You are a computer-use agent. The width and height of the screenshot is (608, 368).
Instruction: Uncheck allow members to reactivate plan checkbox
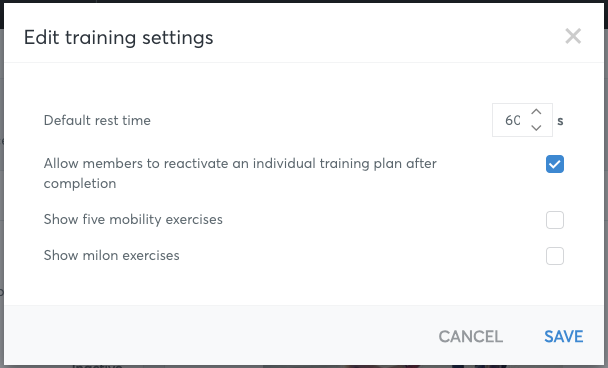coord(554,164)
